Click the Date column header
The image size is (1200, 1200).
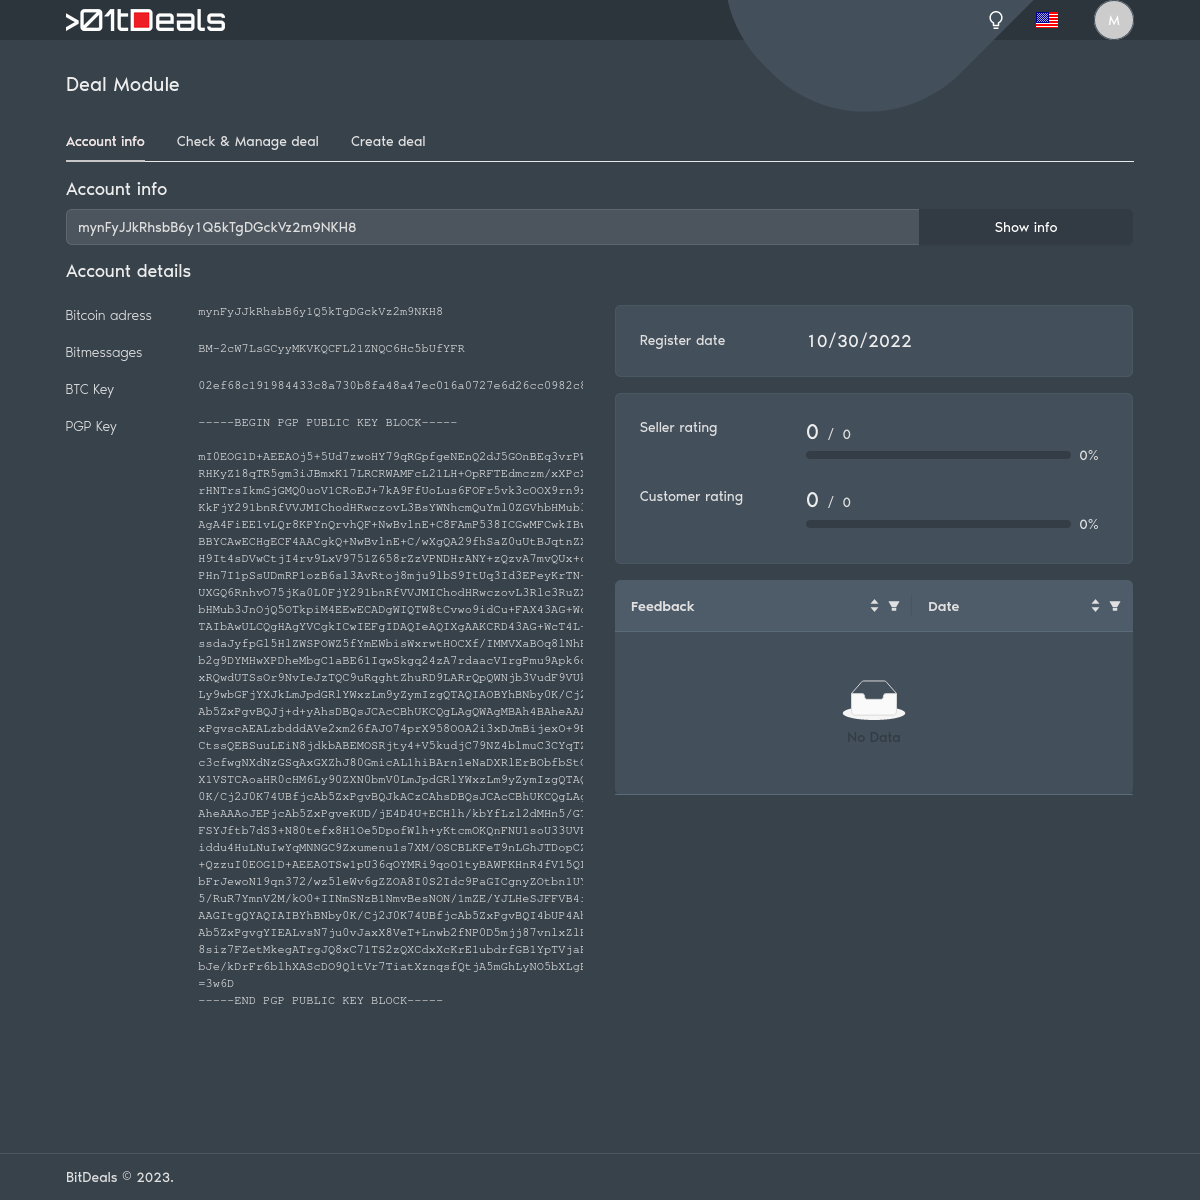click(943, 606)
